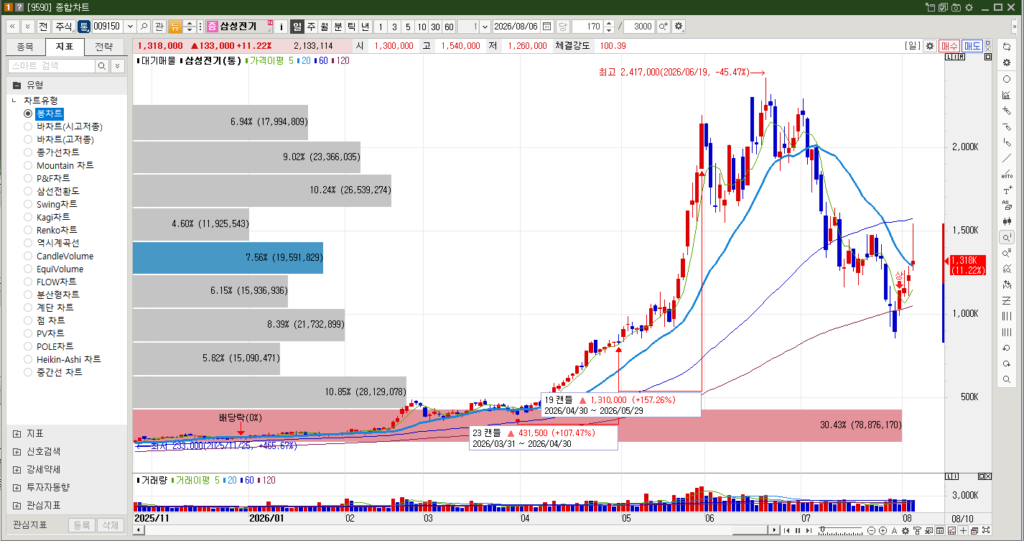Click the 삭제 button
1024x541 pixels.
click(x=110, y=525)
